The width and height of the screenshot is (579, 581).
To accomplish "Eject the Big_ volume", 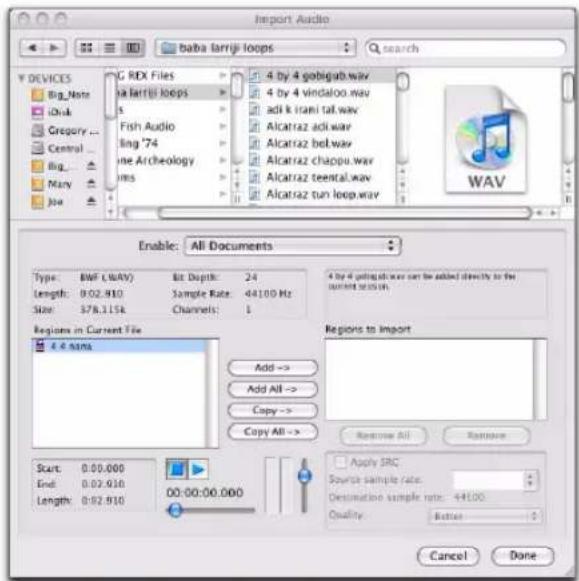I will point(91,166).
